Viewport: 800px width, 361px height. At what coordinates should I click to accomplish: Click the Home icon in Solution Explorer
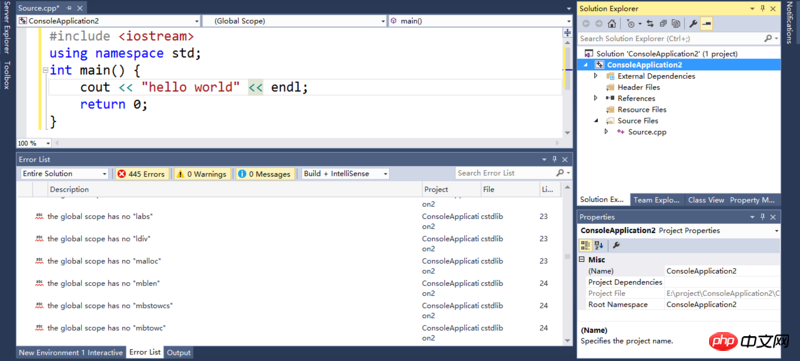[x=611, y=23]
